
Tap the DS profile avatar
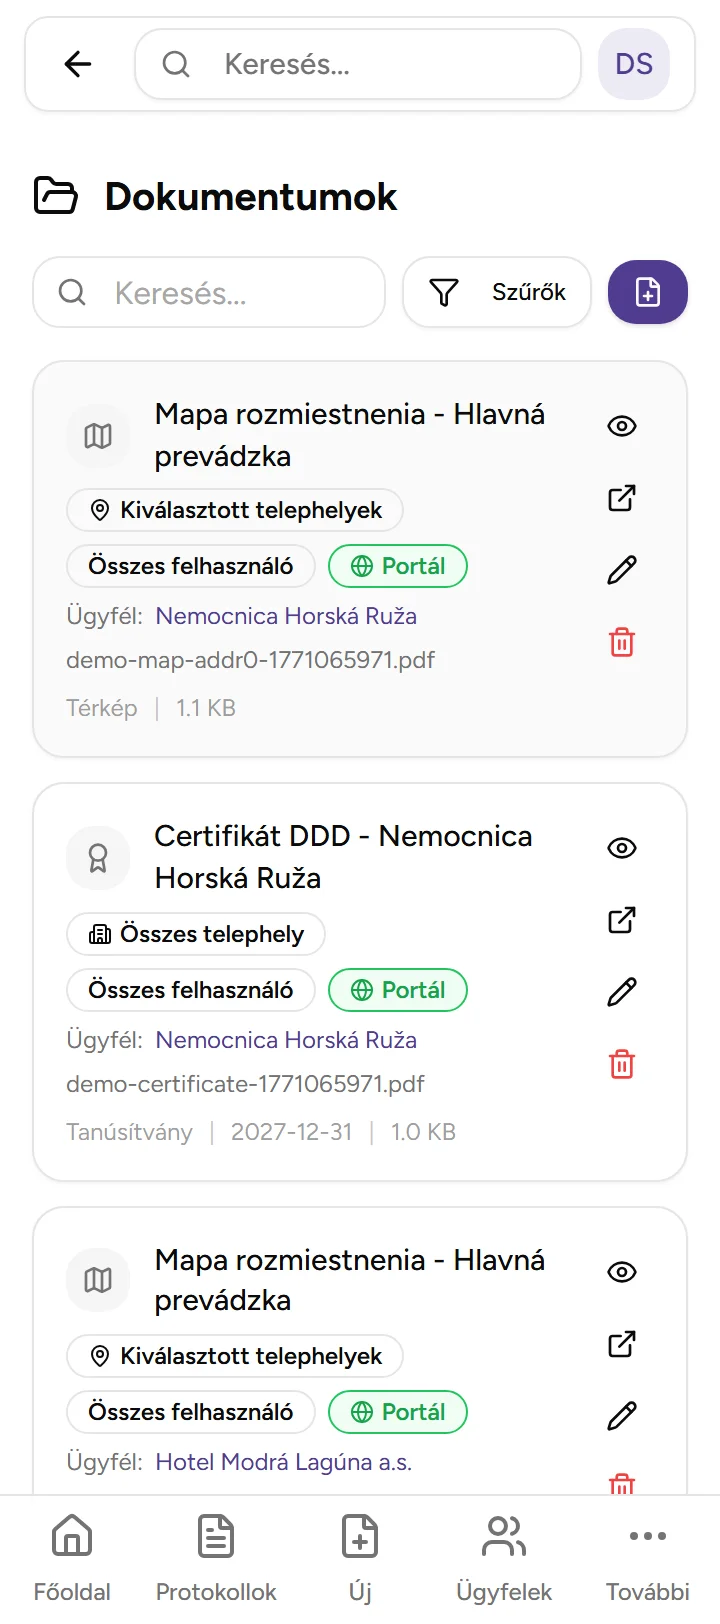[x=633, y=63]
